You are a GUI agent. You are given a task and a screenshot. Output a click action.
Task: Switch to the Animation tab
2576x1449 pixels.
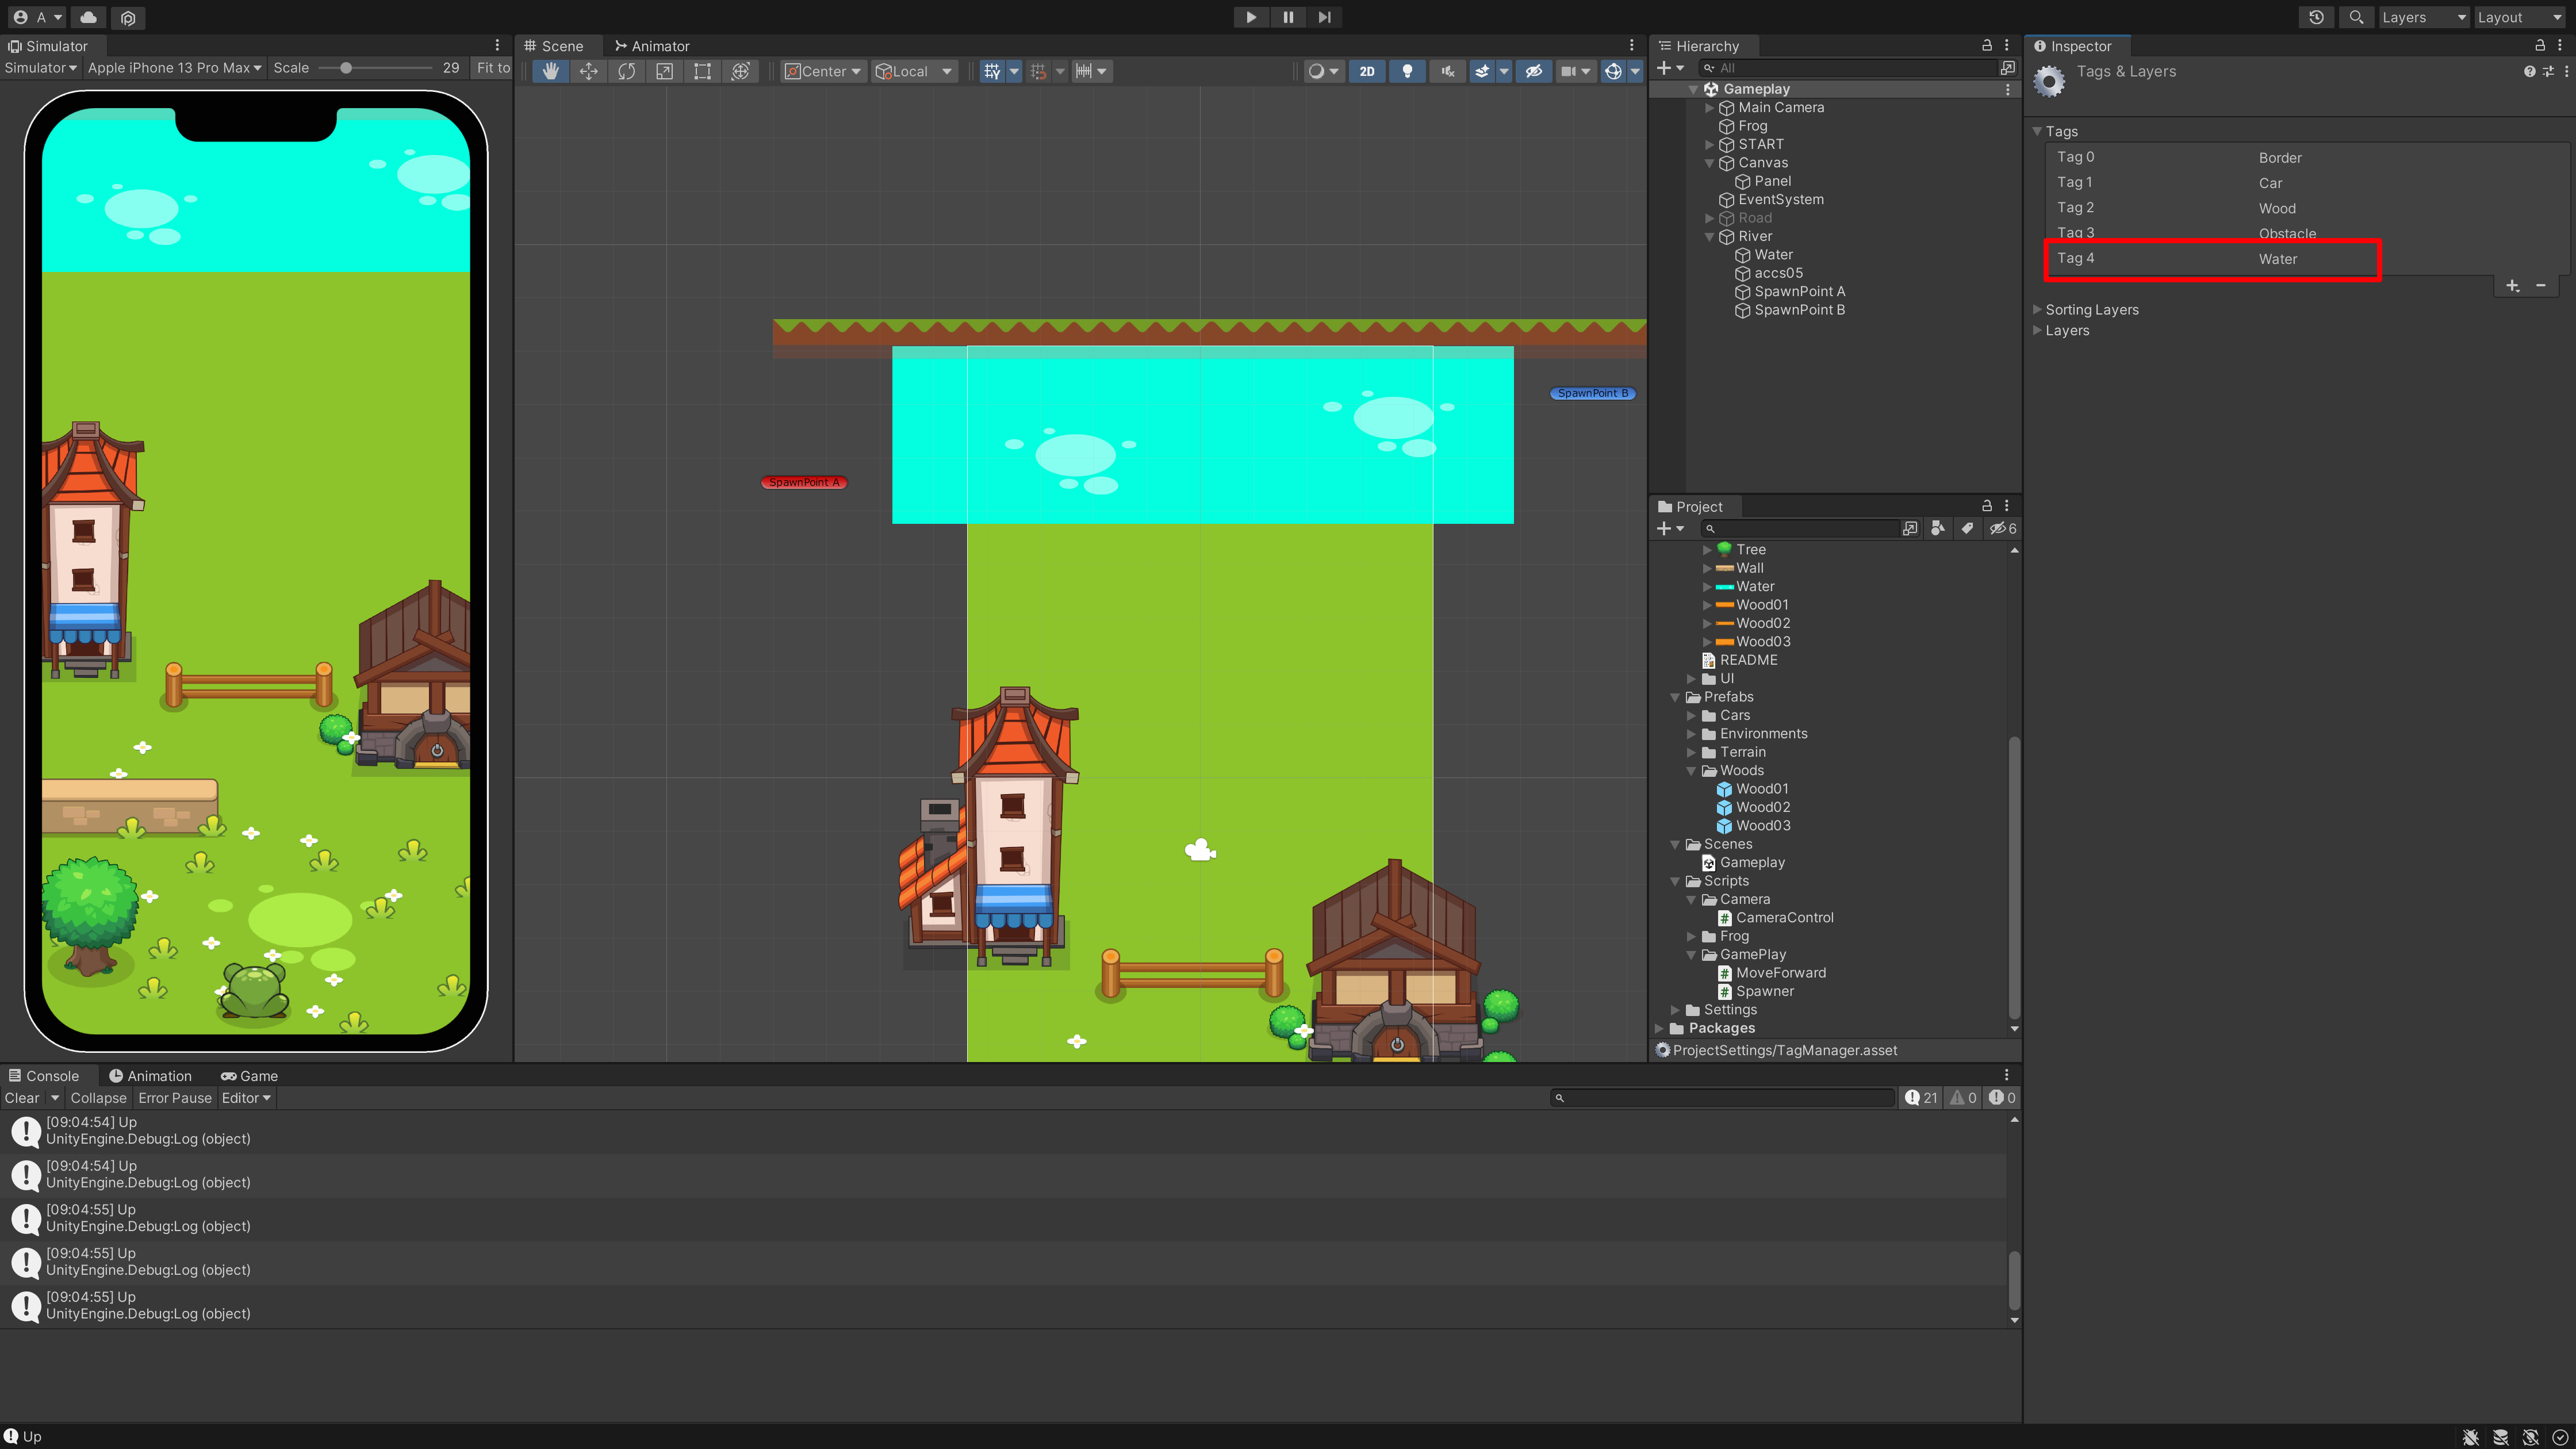click(x=150, y=1076)
